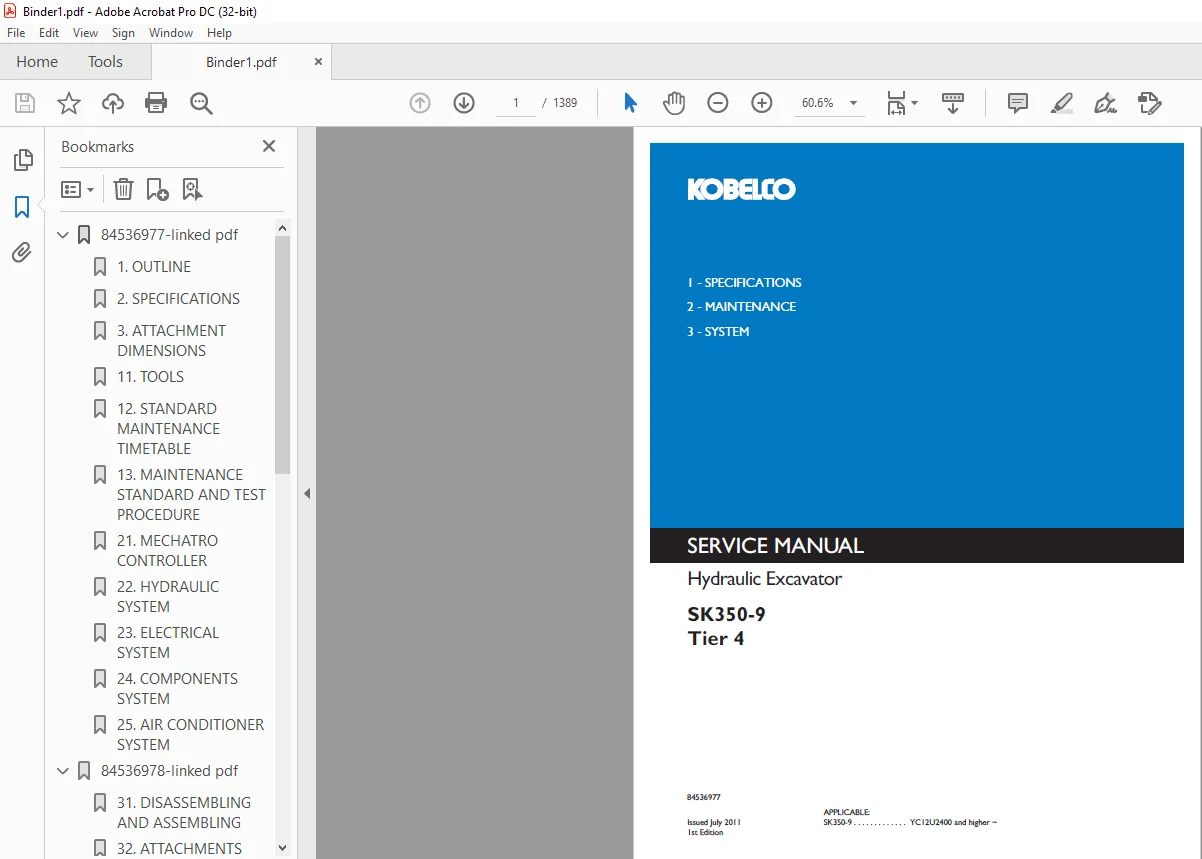Open bookmark 21. MECHATRO CONTROLLER
1202x859 pixels.
coord(167,551)
